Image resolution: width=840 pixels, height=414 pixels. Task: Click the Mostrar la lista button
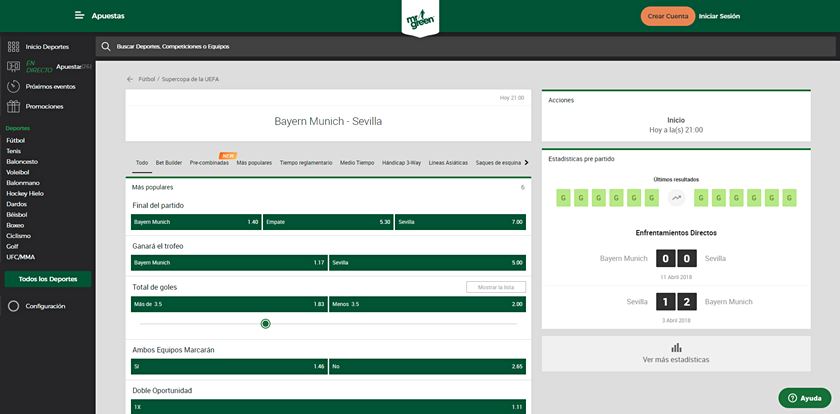coord(496,287)
